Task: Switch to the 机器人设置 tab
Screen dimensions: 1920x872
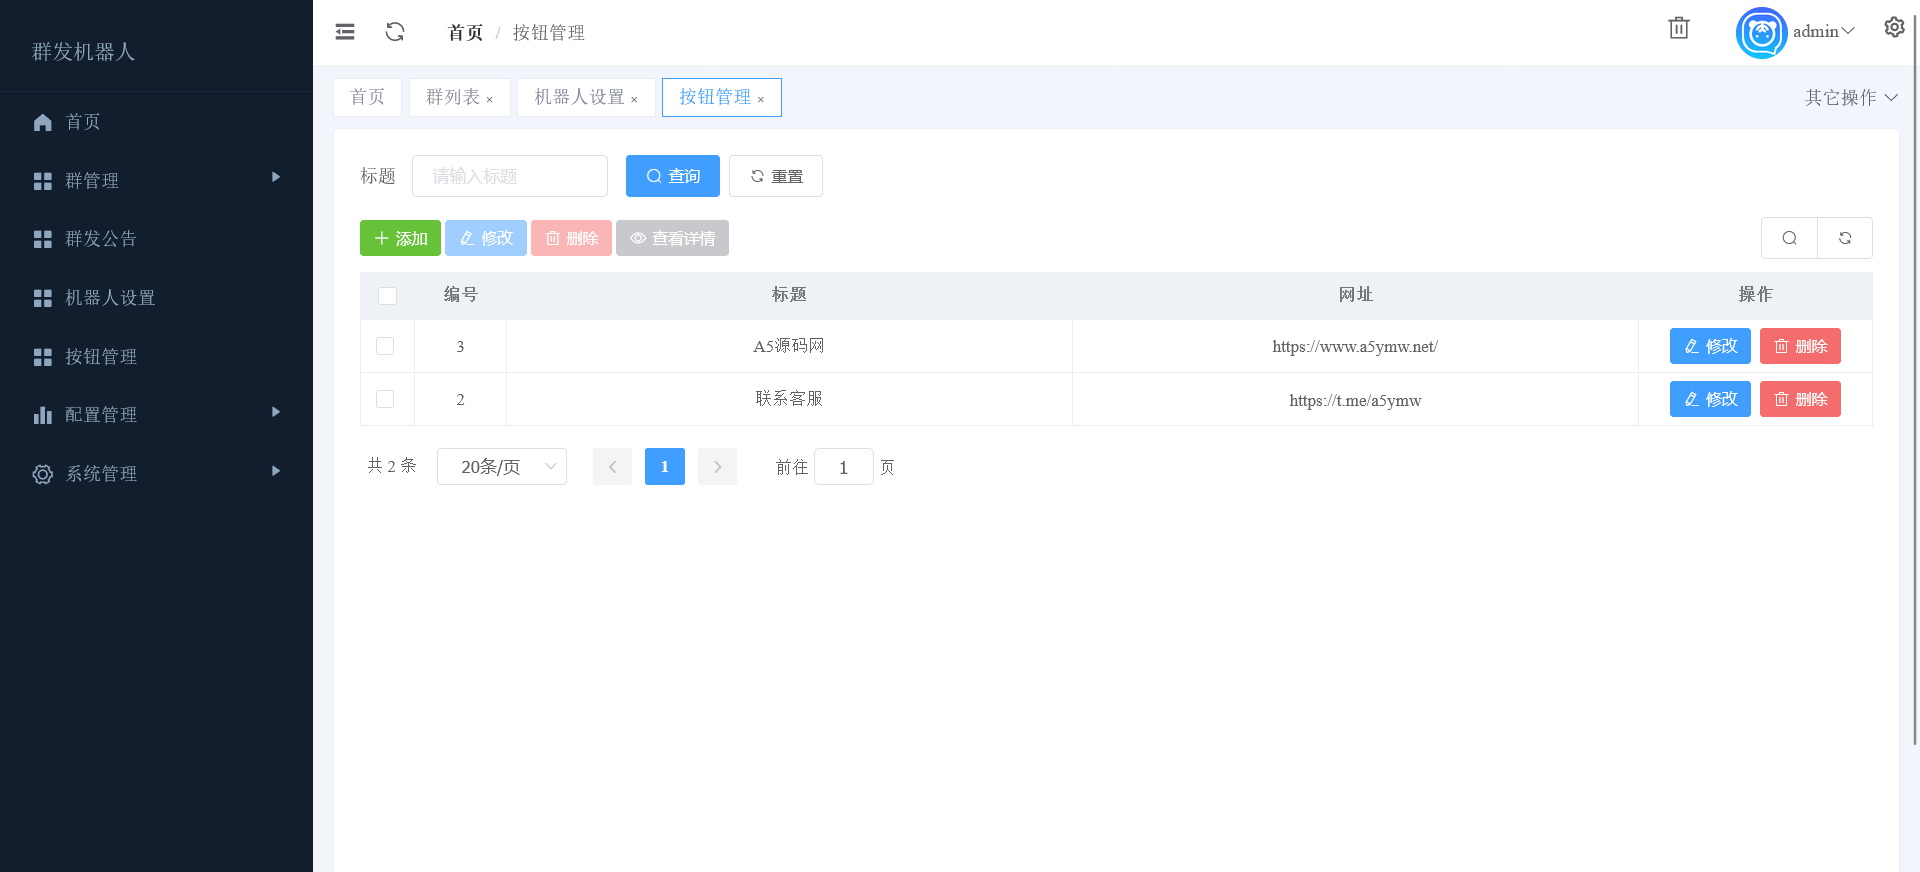Action: 579,97
